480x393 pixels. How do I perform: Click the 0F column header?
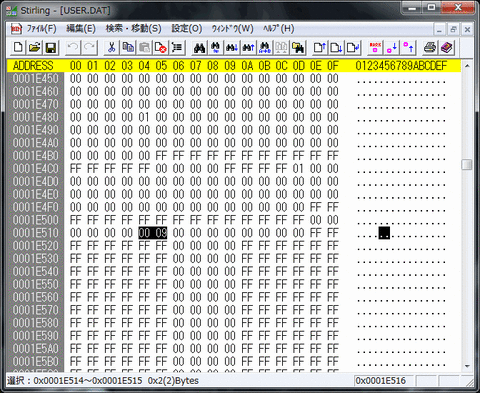click(x=333, y=66)
